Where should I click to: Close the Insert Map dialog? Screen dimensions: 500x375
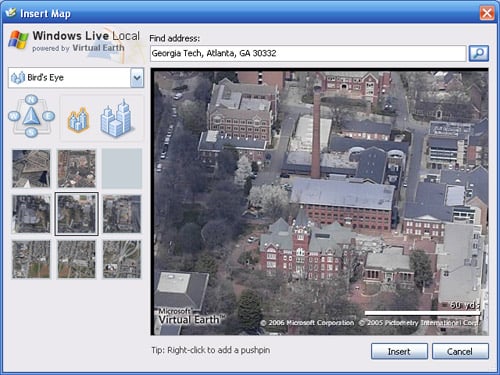487,13
